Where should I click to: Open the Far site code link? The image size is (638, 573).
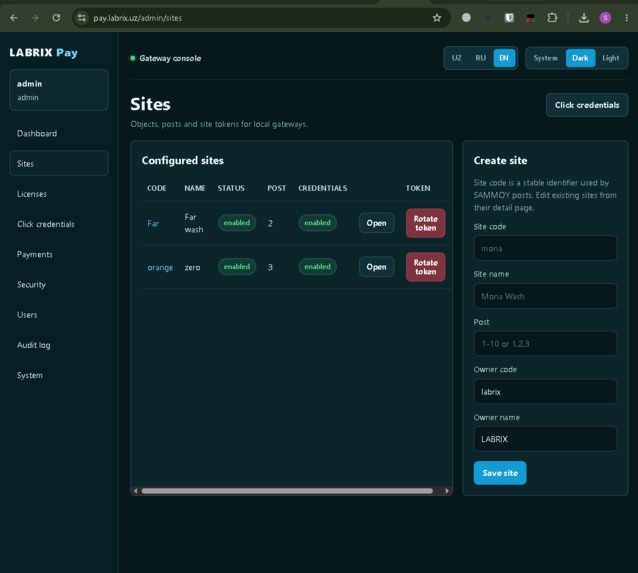pos(153,223)
